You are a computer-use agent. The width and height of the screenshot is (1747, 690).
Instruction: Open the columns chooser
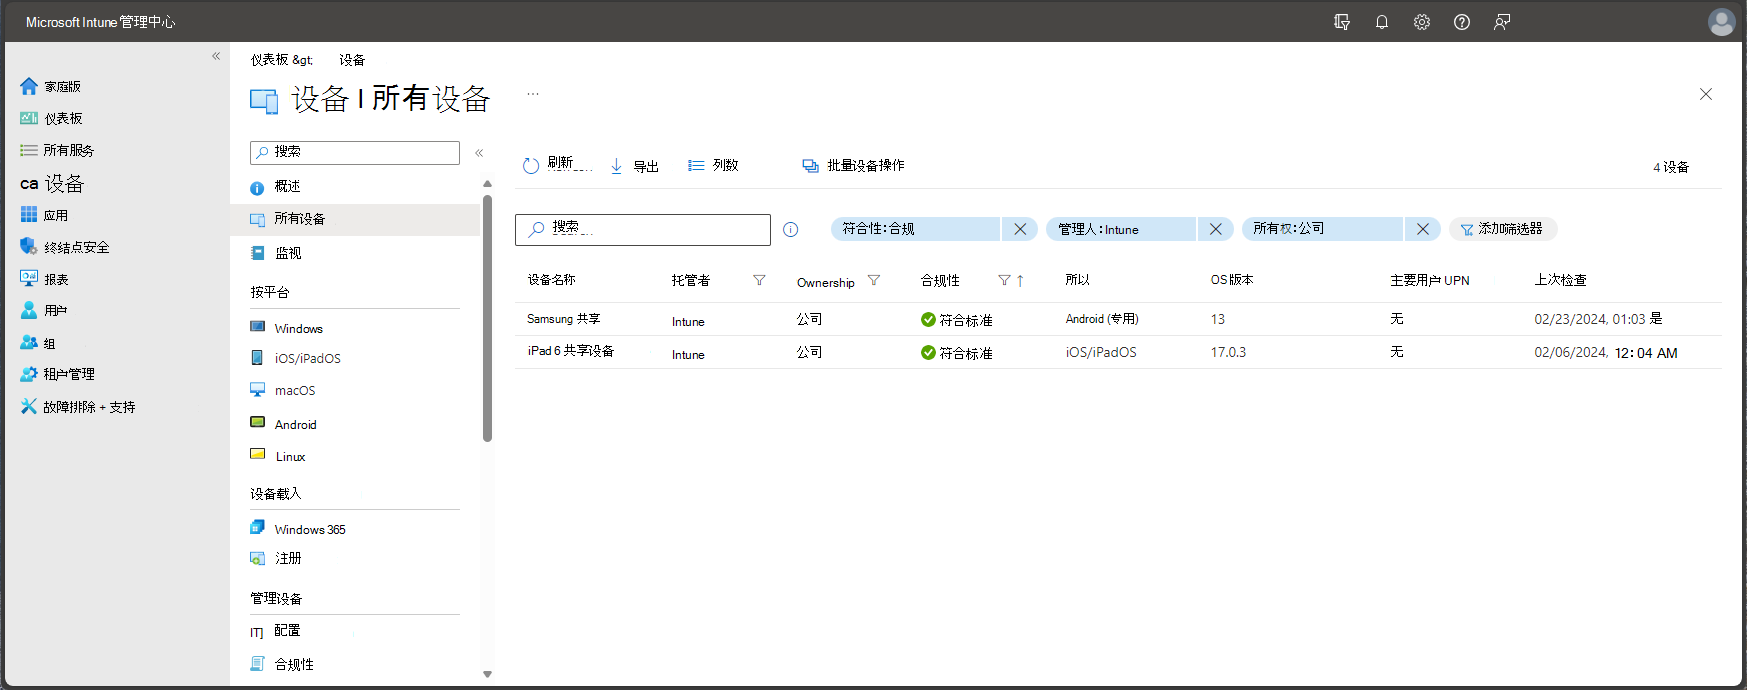coord(713,166)
